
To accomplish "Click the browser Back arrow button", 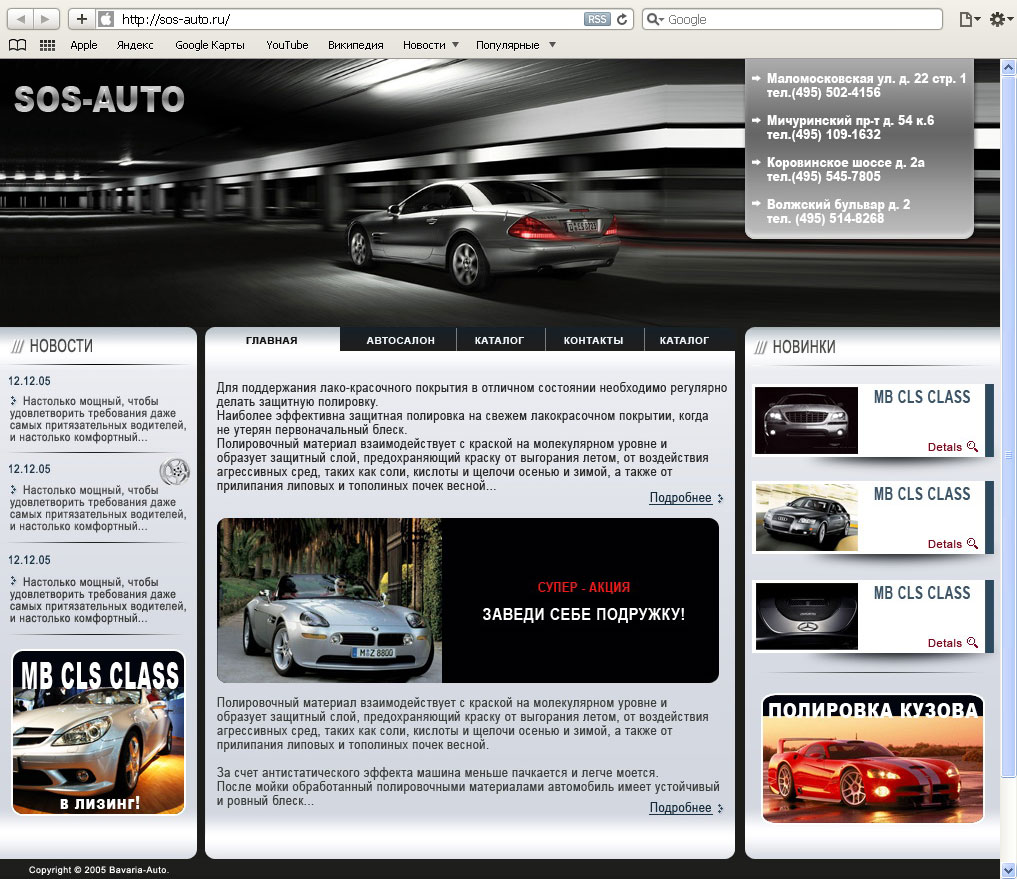I will click(x=21, y=19).
